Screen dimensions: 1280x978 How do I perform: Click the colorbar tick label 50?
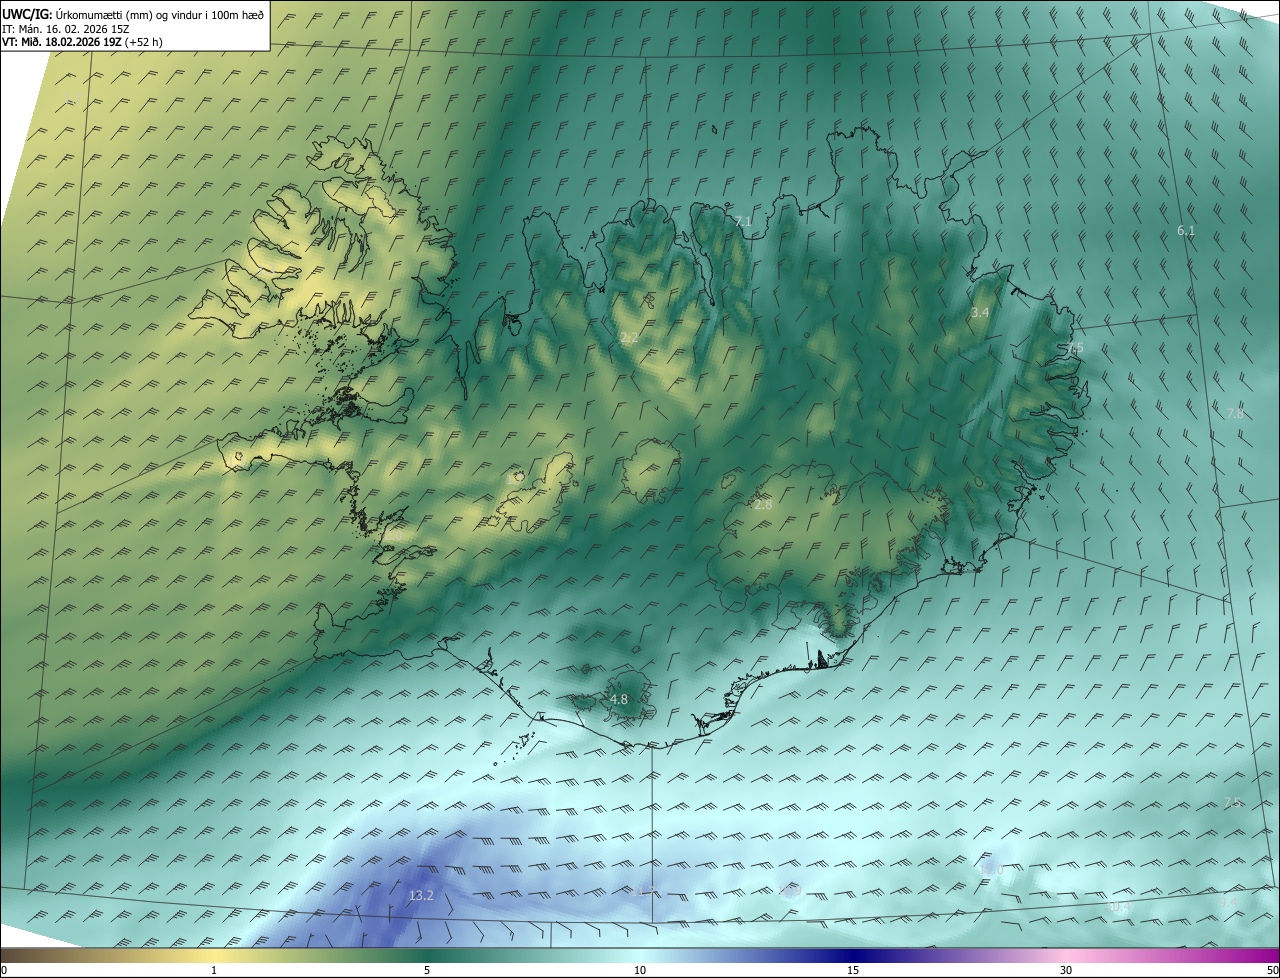(x=1272, y=970)
